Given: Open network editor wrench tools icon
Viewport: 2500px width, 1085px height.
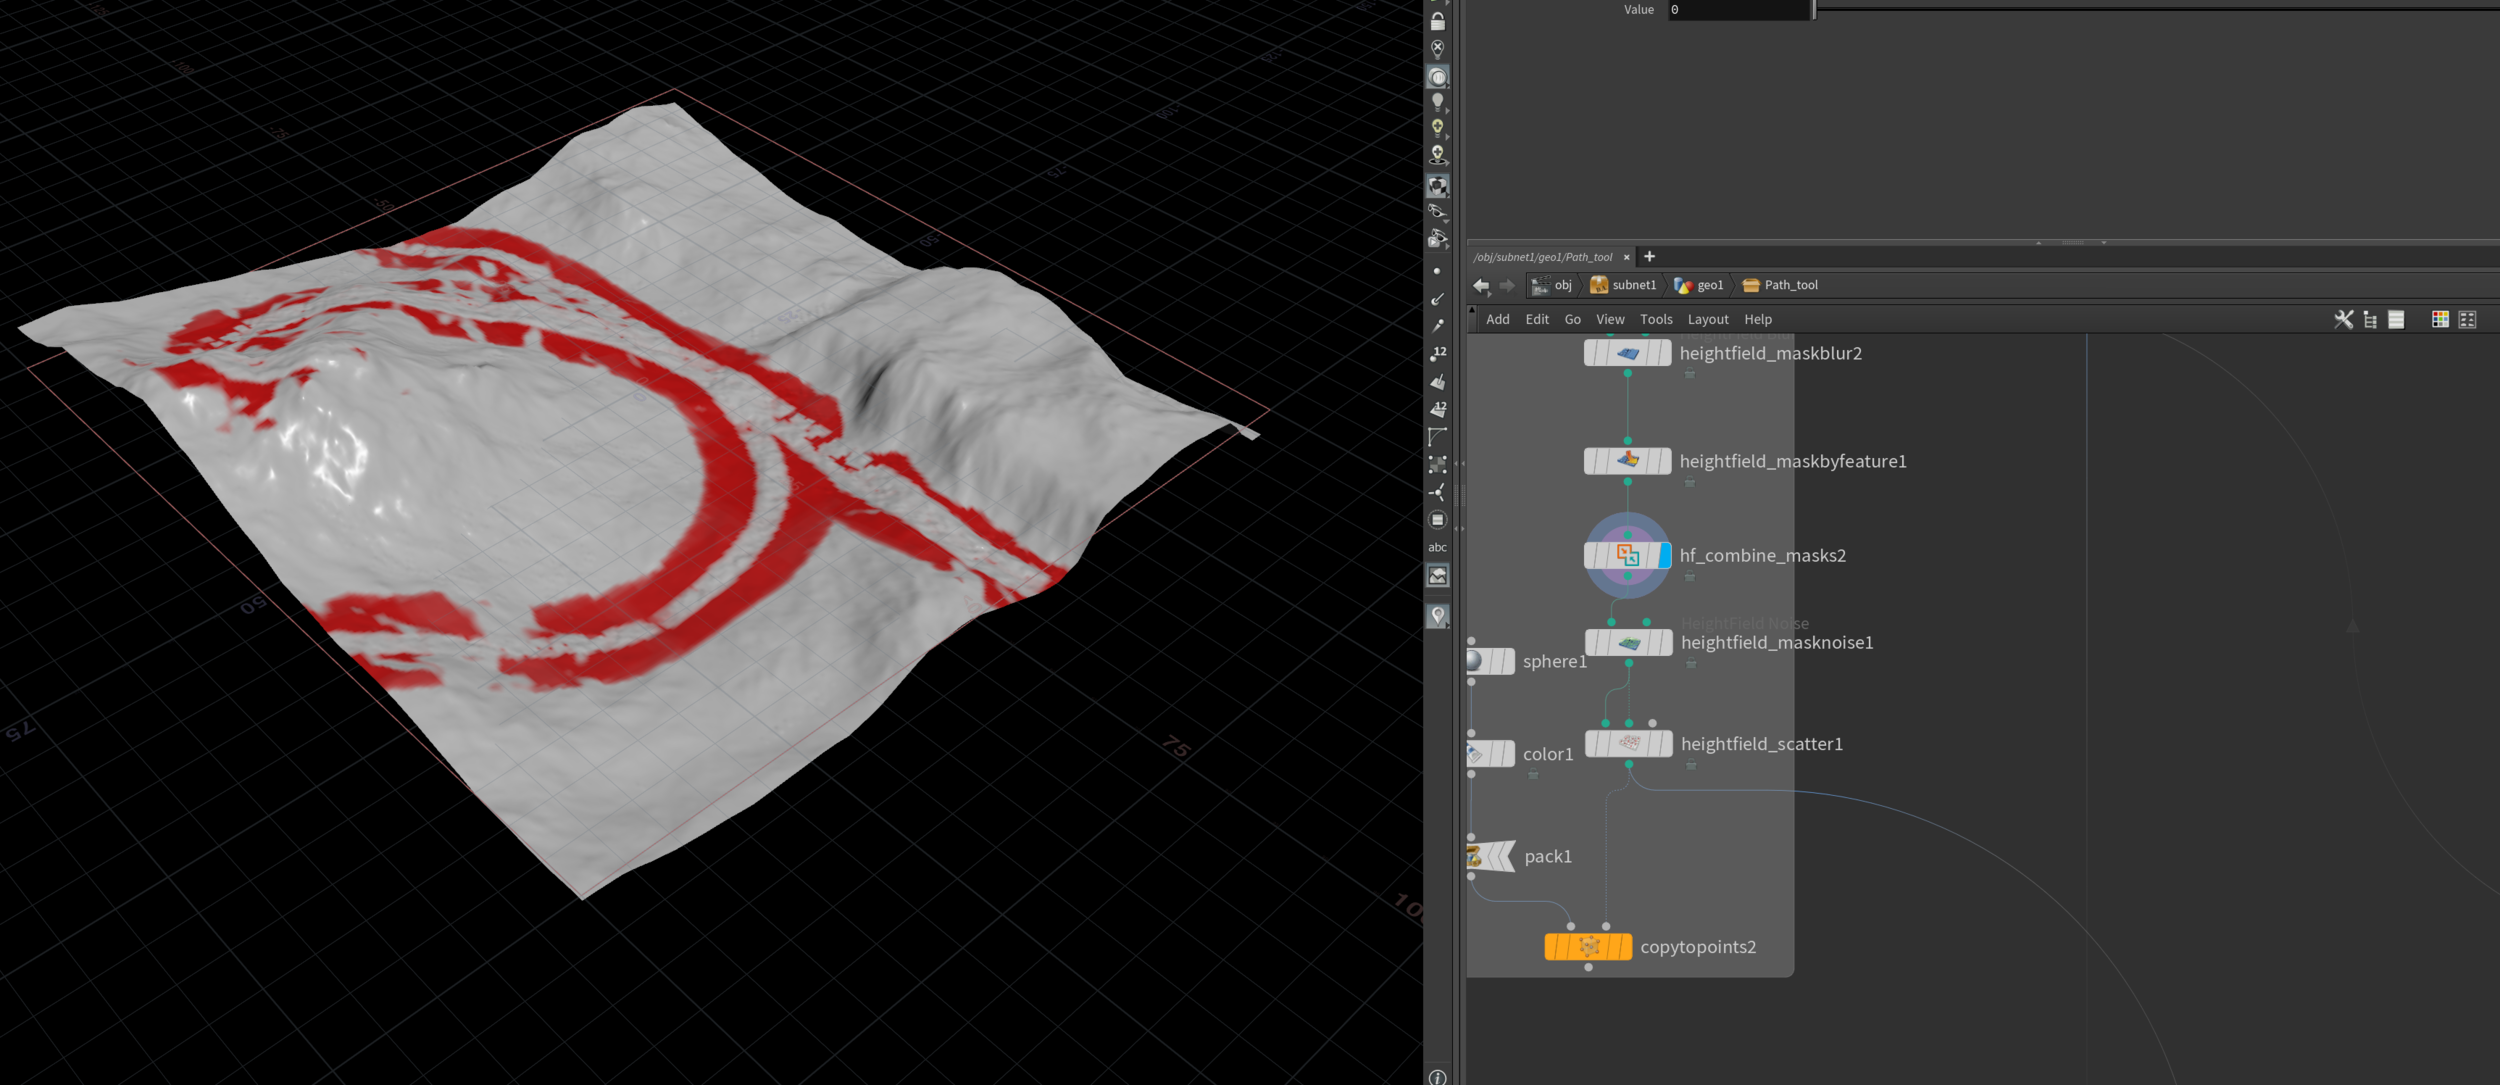Looking at the screenshot, I should 2343,319.
